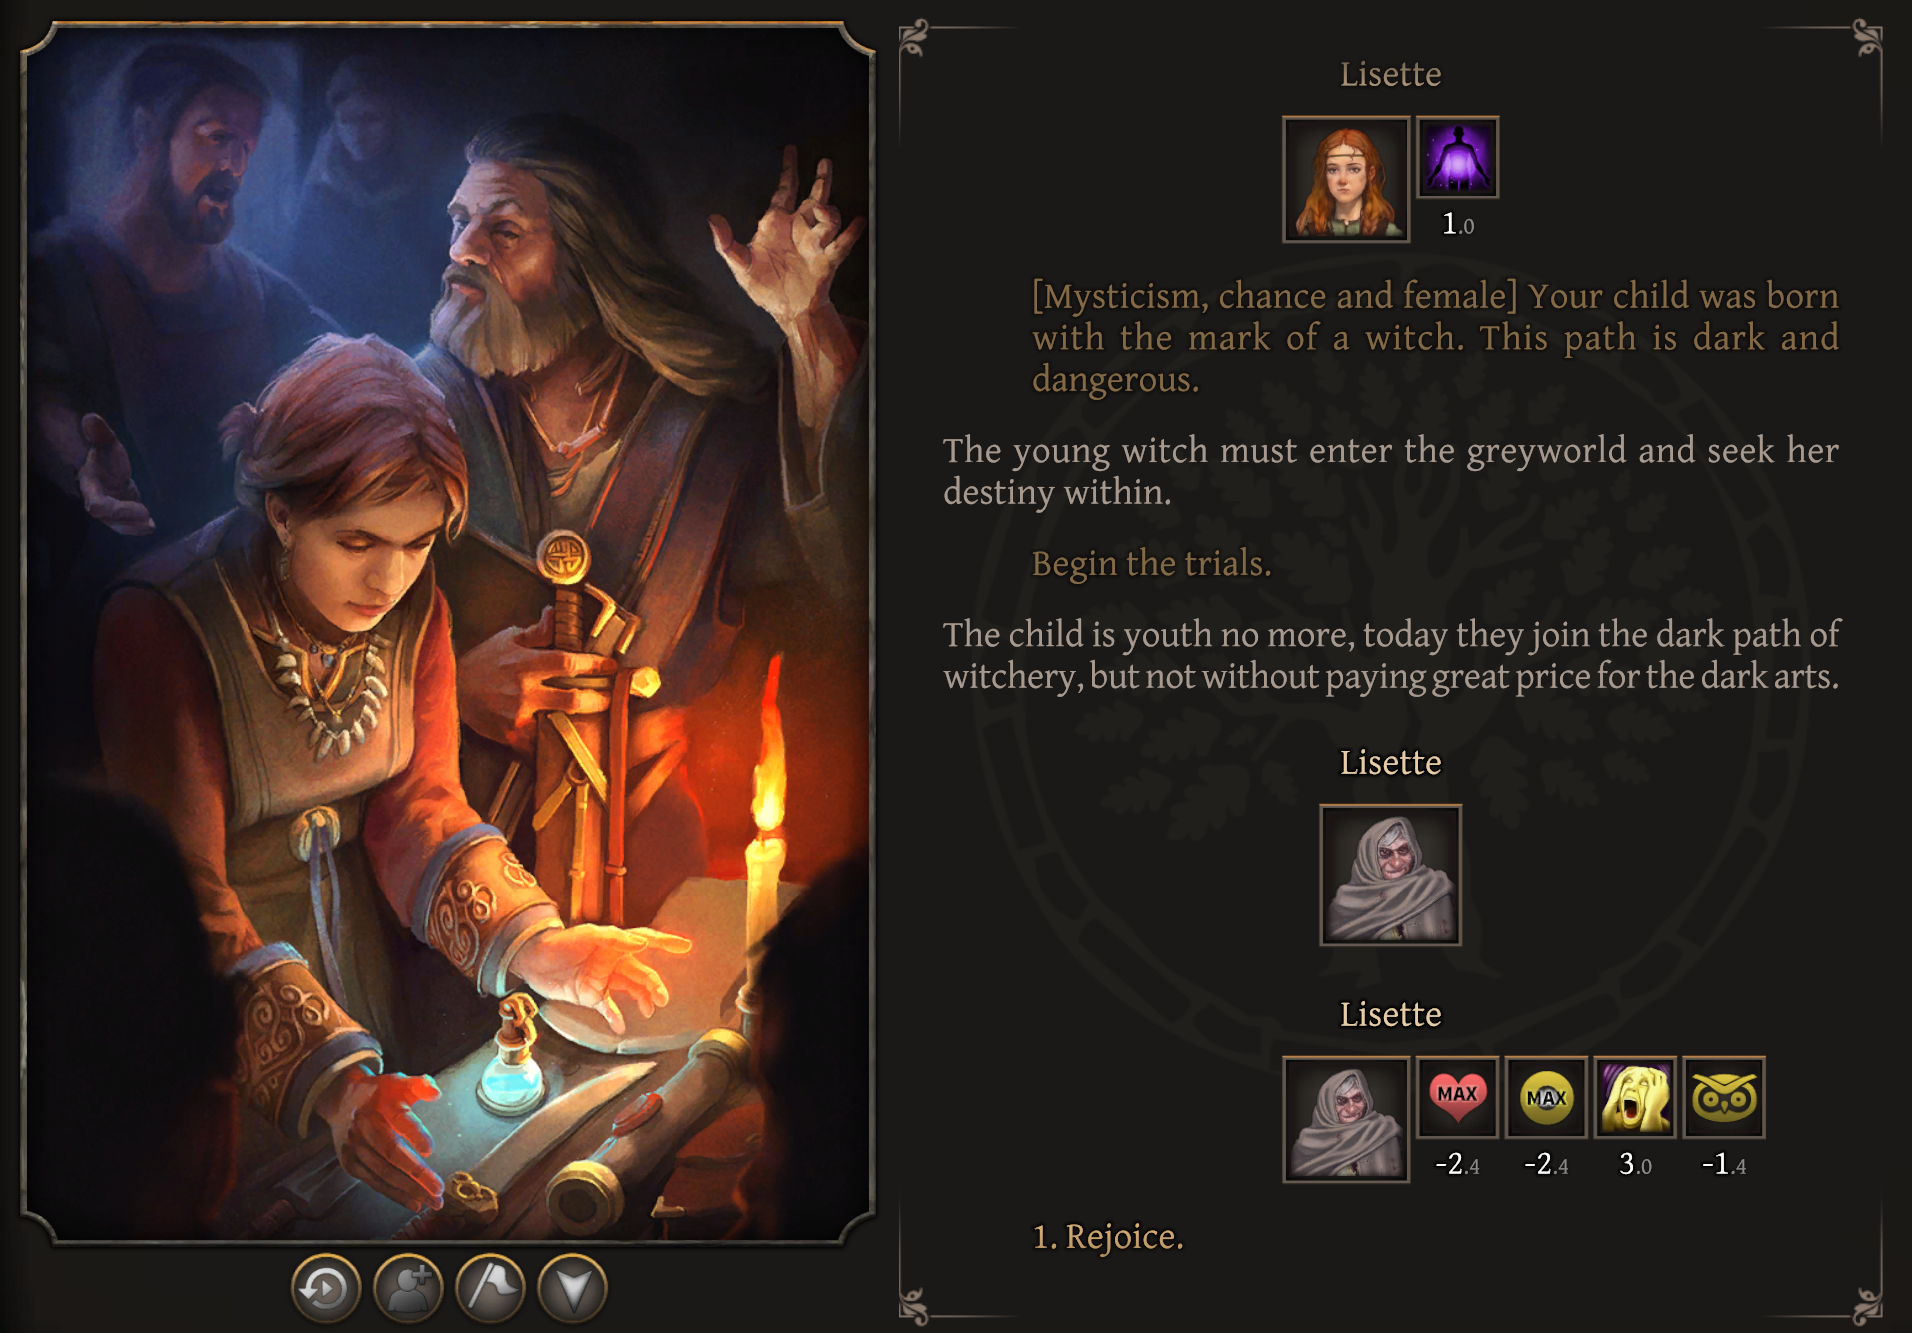The height and width of the screenshot is (1333, 1912).
Task: Click the red heart MAX icon
Action: (1457, 1097)
